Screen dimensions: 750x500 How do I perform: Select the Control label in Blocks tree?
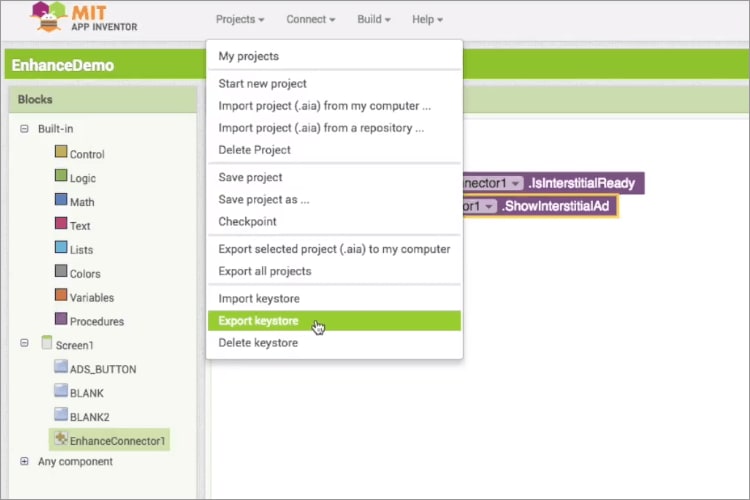[87, 154]
